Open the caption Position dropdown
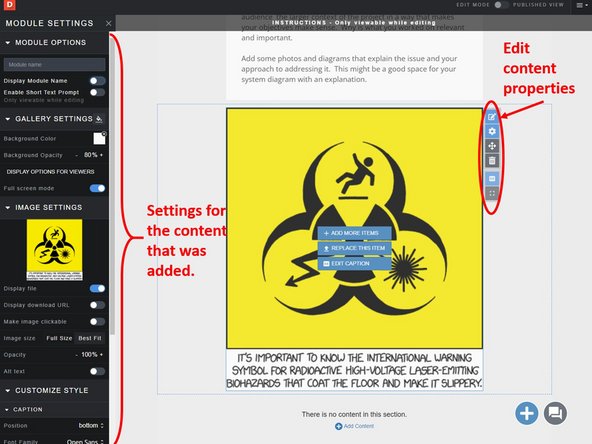Viewport: 592px width, 444px height. coord(91,426)
